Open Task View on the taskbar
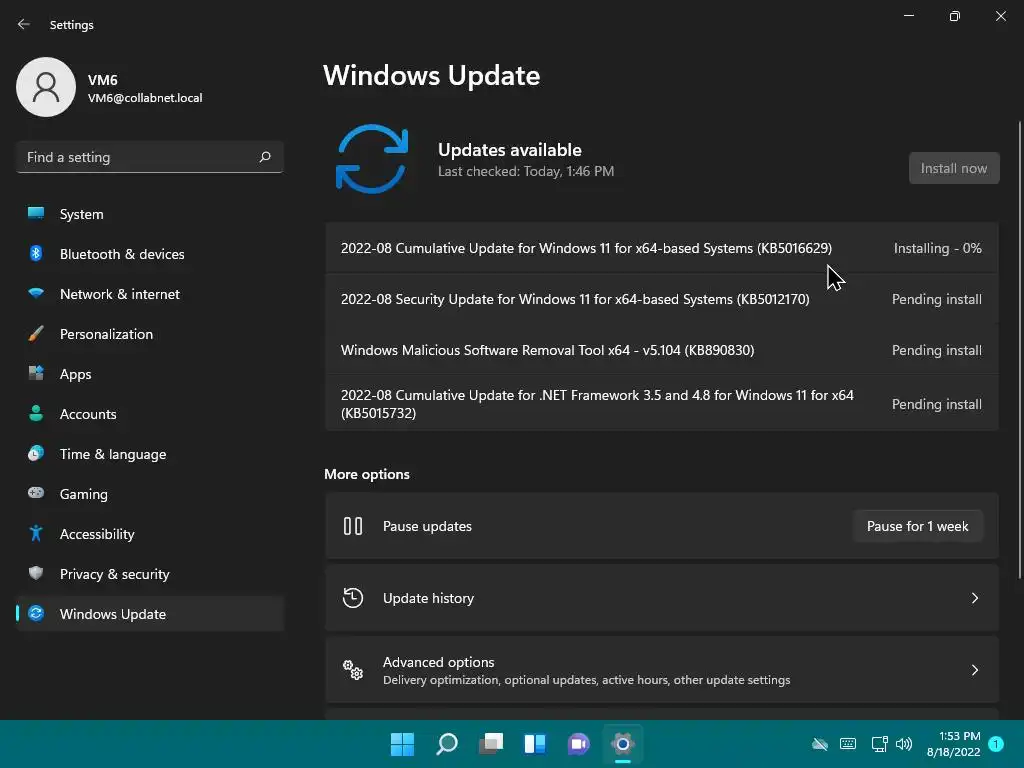Image resolution: width=1024 pixels, height=768 pixels. [491, 744]
